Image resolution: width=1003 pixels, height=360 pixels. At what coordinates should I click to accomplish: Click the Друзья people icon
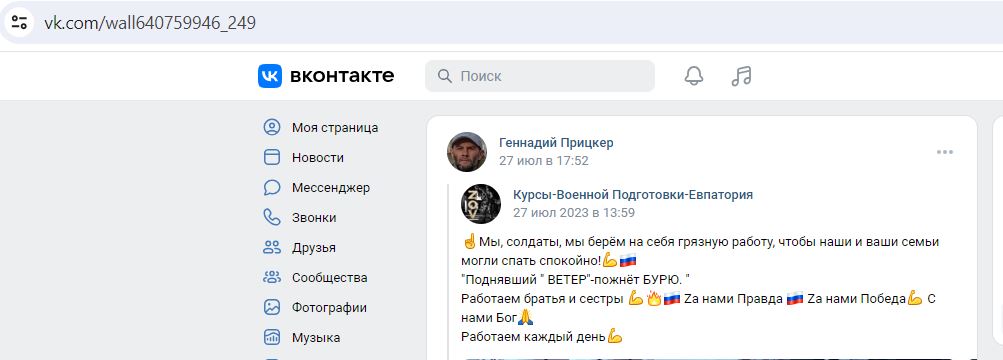point(272,247)
